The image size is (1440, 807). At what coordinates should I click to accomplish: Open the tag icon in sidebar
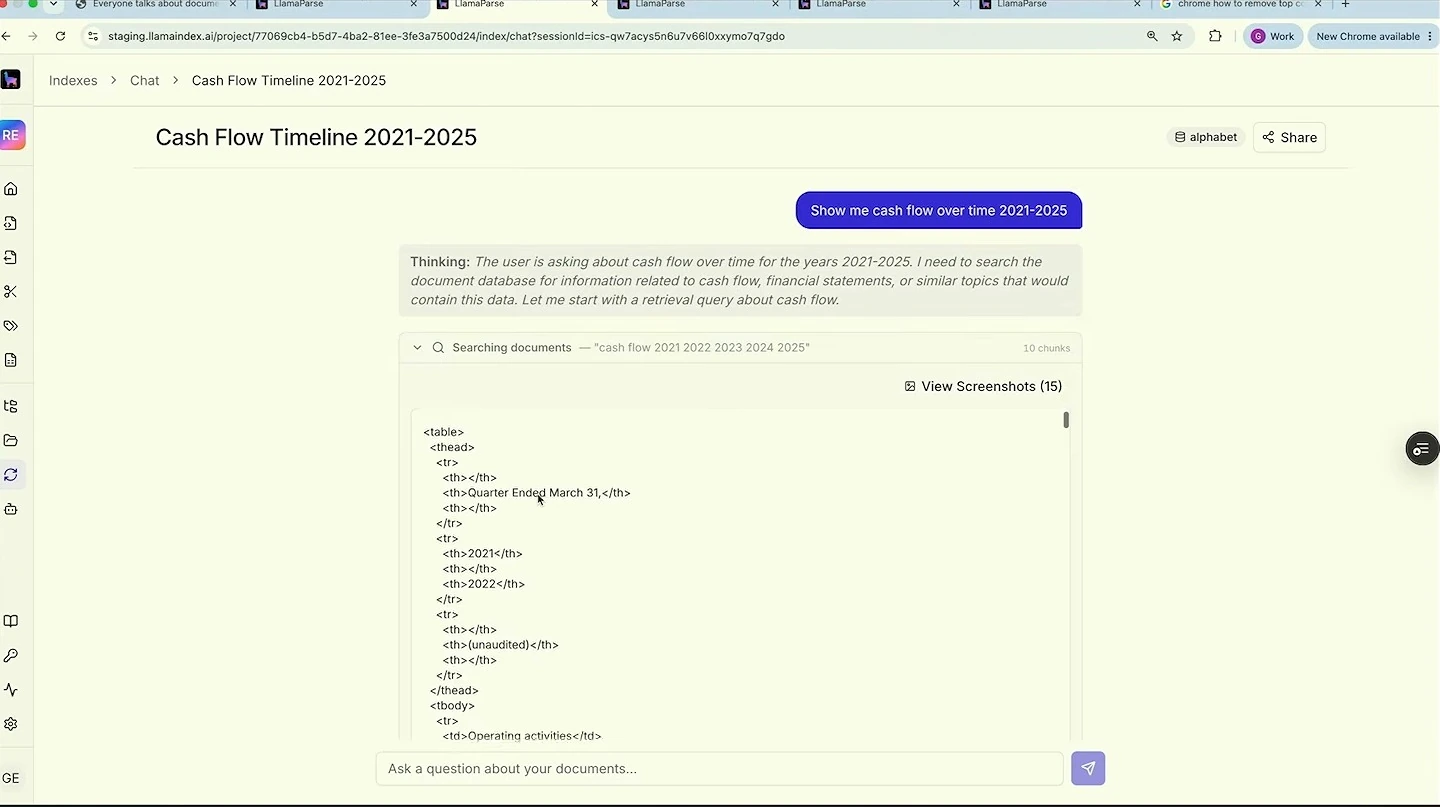[x=11, y=326]
